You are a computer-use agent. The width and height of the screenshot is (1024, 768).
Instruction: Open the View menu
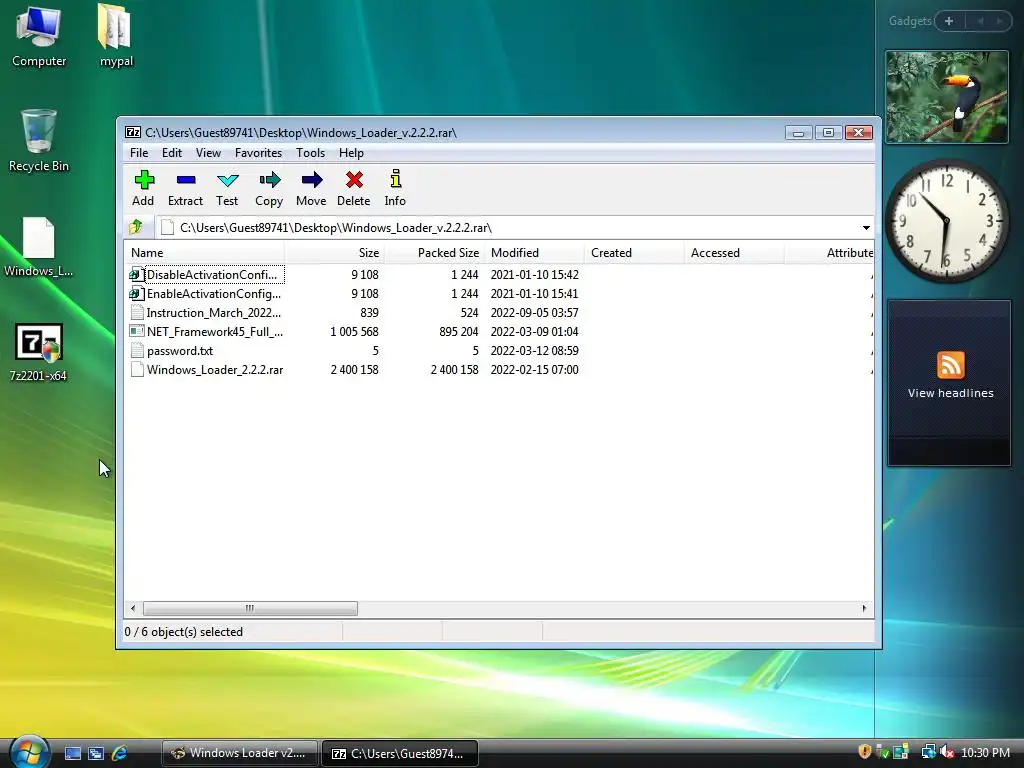coord(208,153)
